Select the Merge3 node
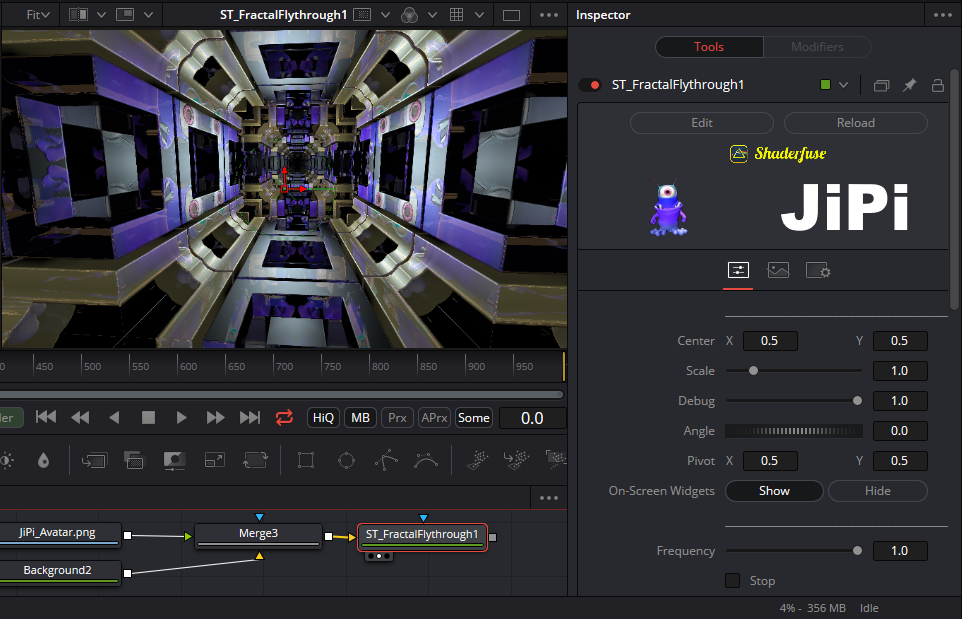 [x=258, y=534]
